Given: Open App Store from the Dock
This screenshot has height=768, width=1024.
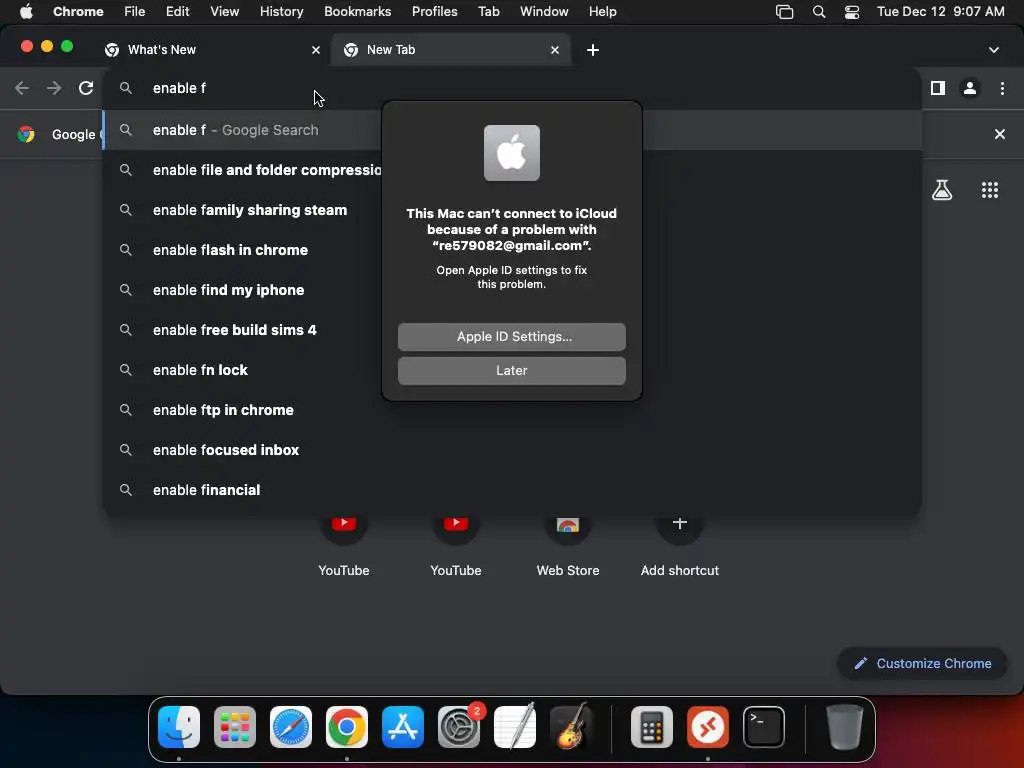Looking at the screenshot, I should (x=403, y=727).
